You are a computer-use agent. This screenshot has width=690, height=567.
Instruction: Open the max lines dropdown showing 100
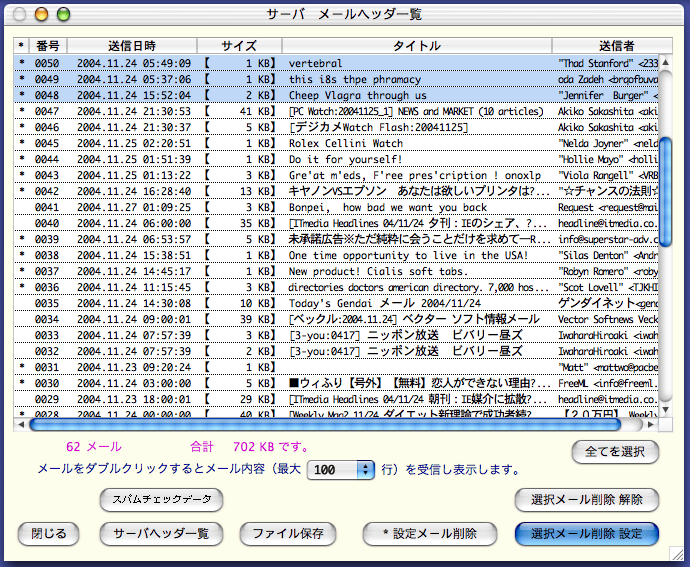click(341, 470)
